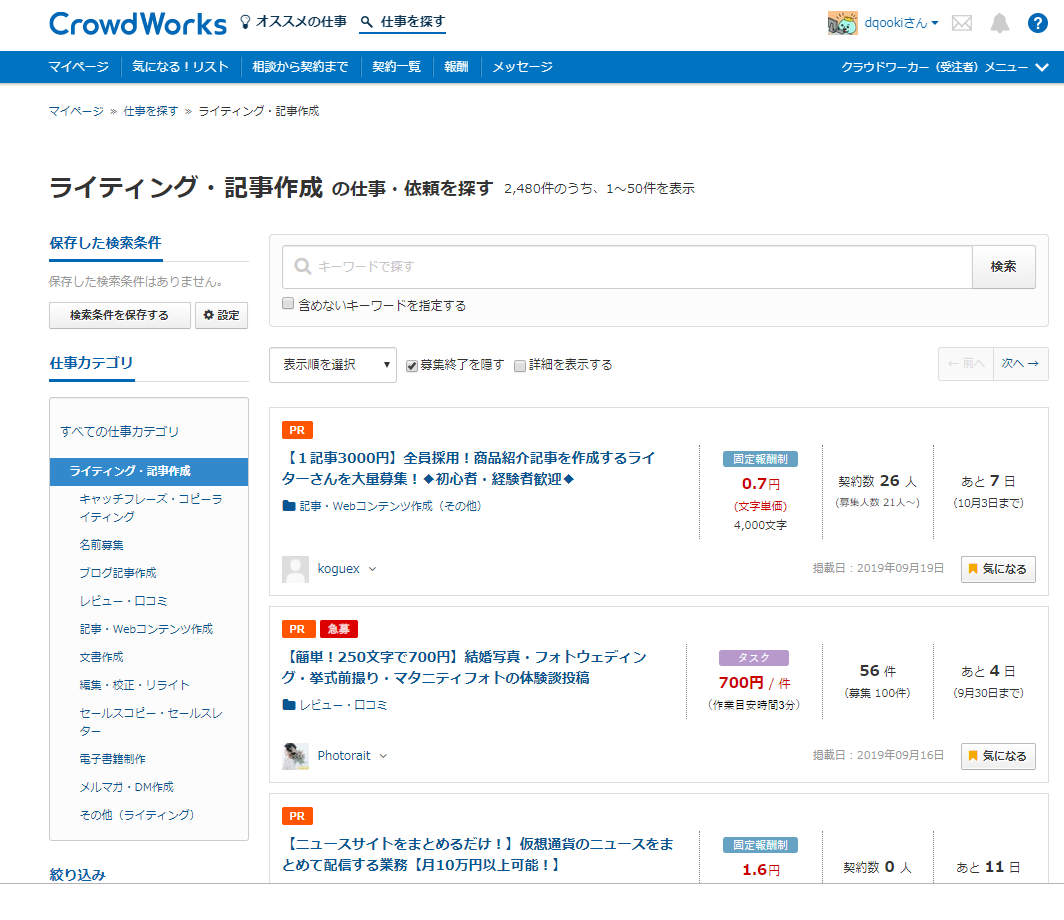Bookmark koguex job with 気になる

(998, 569)
